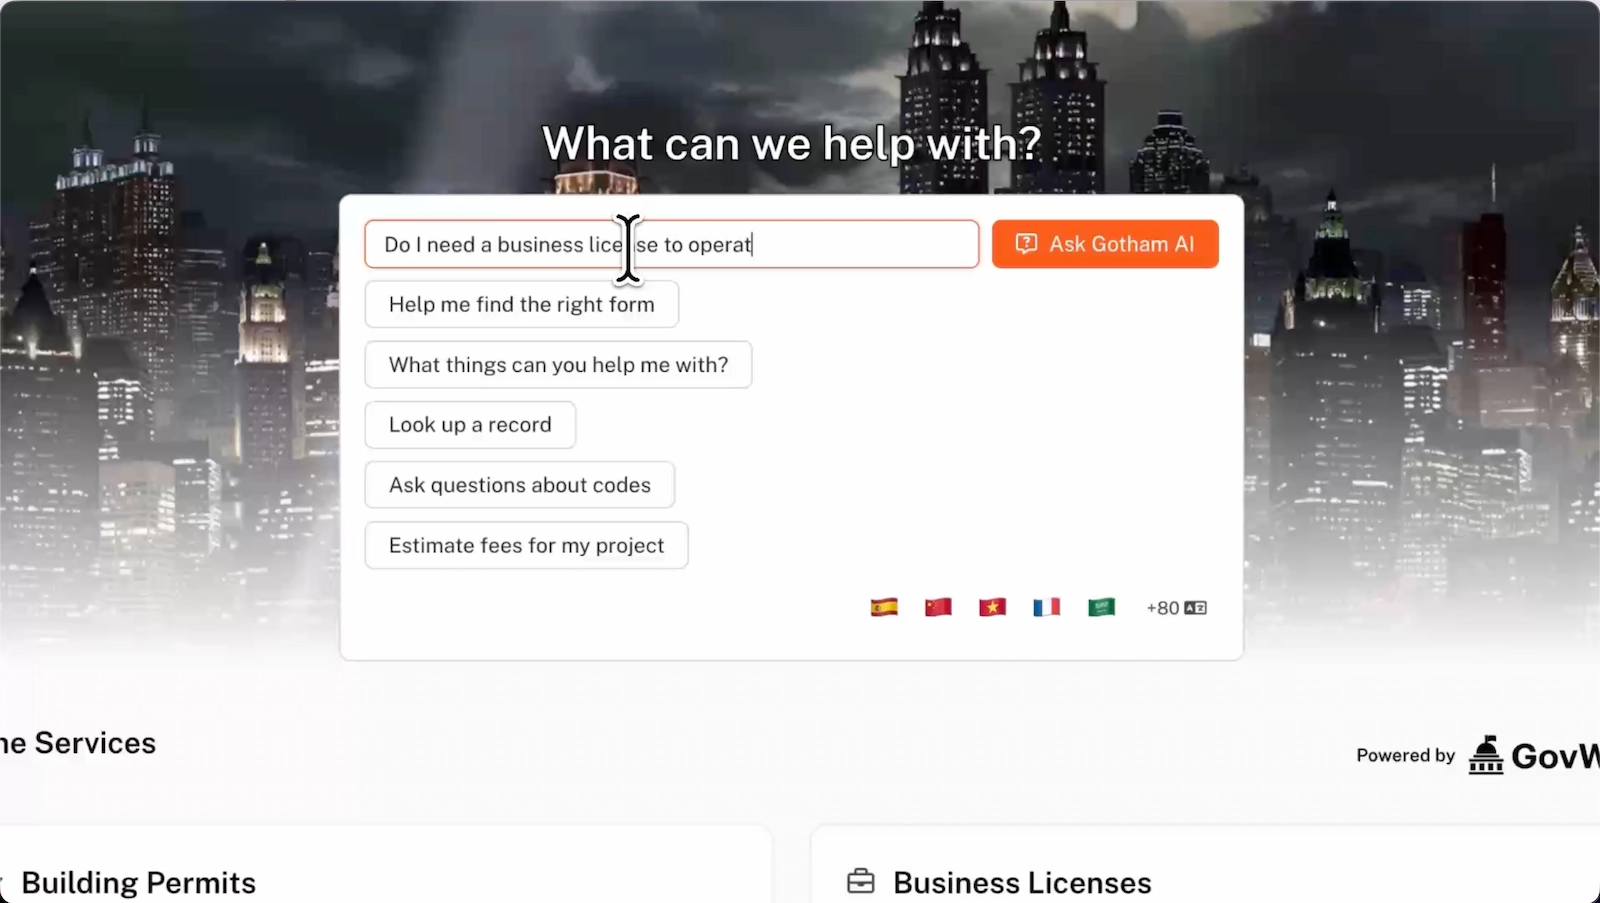Select the Spanish flag language option
This screenshot has width=1600, height=903.
pyautogui.click(x=884, y=607)
